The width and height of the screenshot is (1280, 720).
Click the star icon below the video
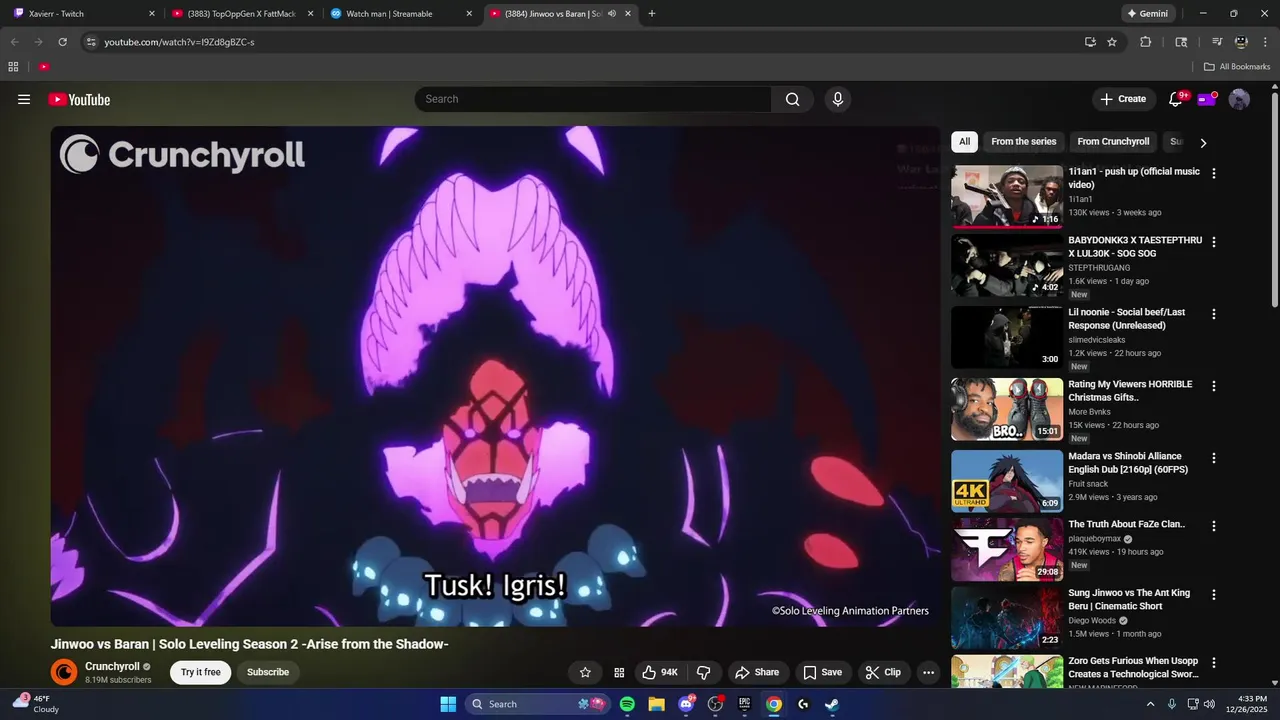(585, 672)
